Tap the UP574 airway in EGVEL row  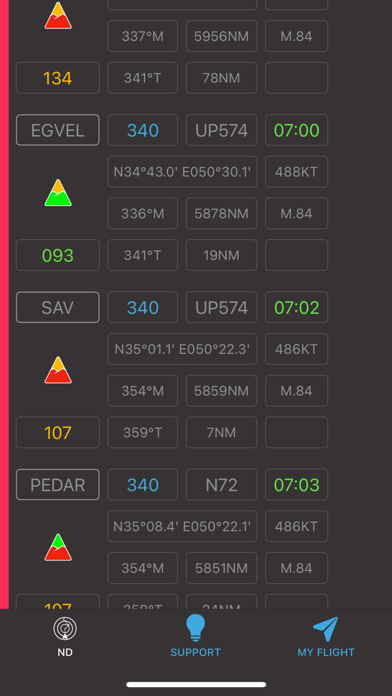pyautogui.click(x=222, y=130)
